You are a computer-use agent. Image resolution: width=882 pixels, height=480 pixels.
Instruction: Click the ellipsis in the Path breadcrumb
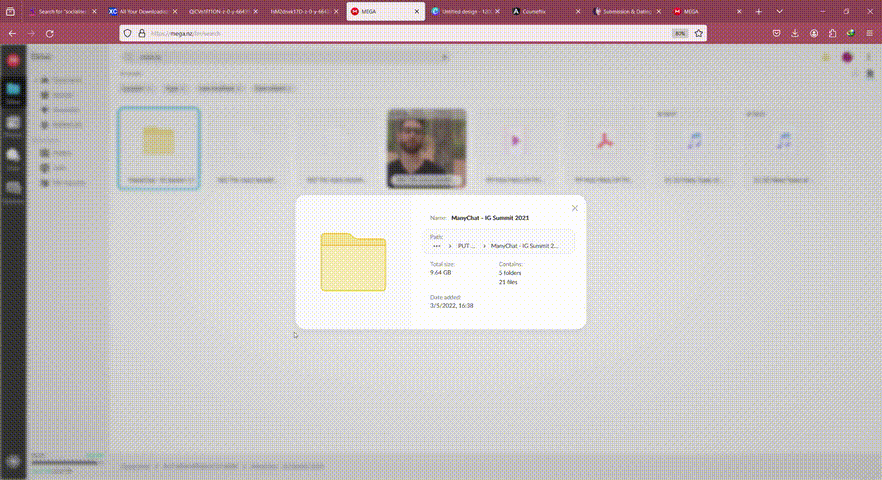tap(436, 246)
